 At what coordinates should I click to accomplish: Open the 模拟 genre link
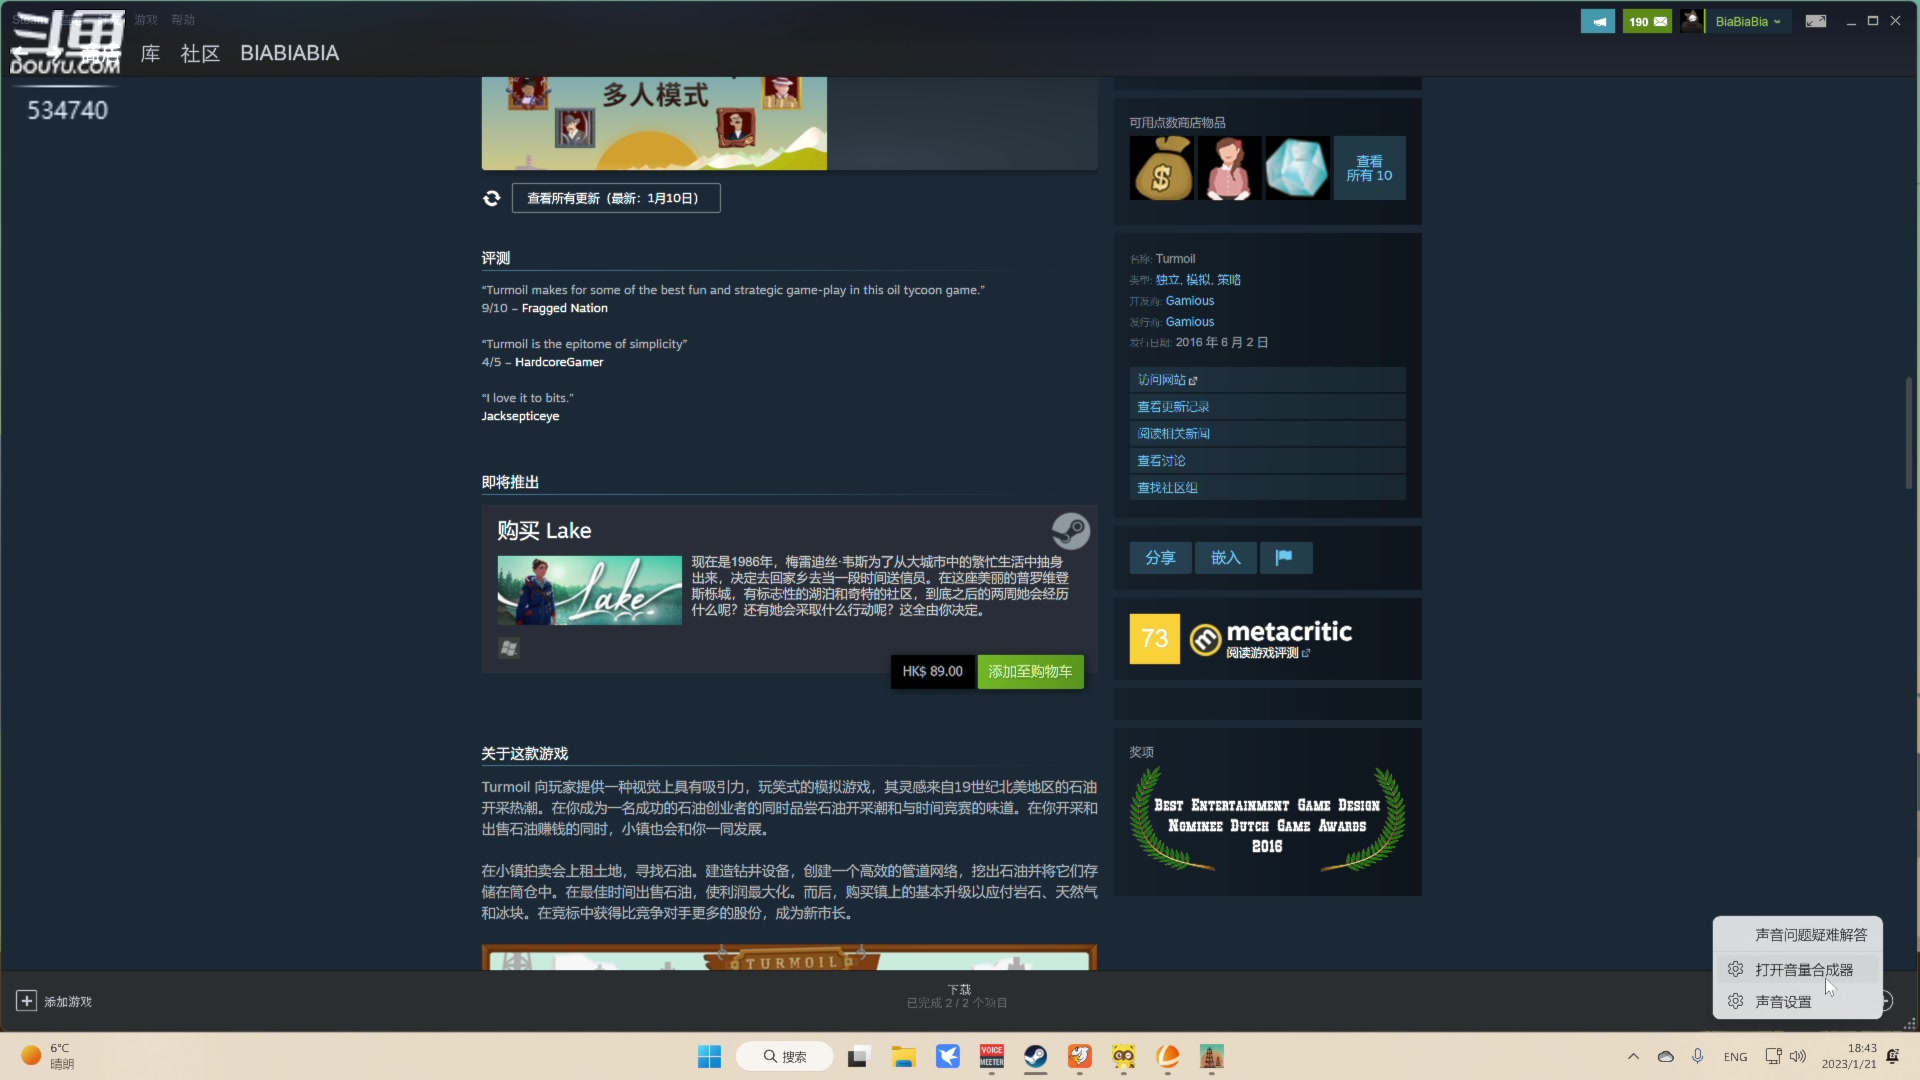(x=1198, y=280)
